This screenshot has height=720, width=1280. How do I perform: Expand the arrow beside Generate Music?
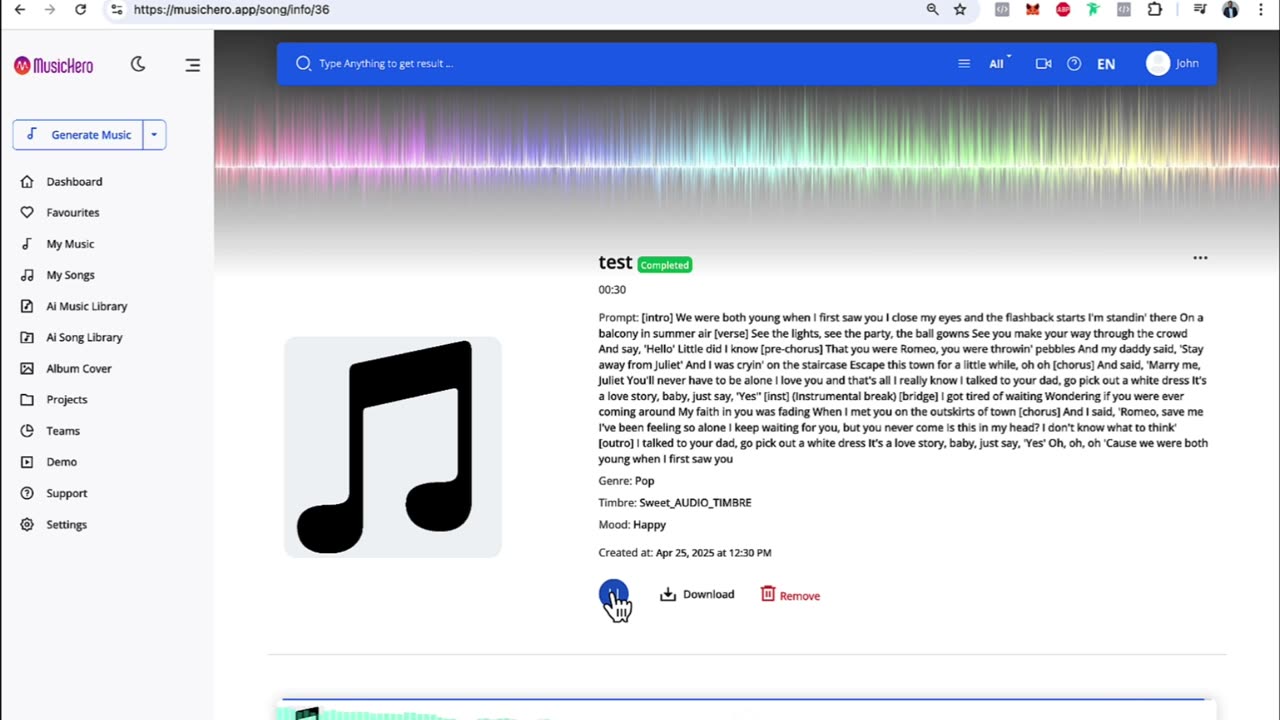pyautogui.click(x=154, y=135)
